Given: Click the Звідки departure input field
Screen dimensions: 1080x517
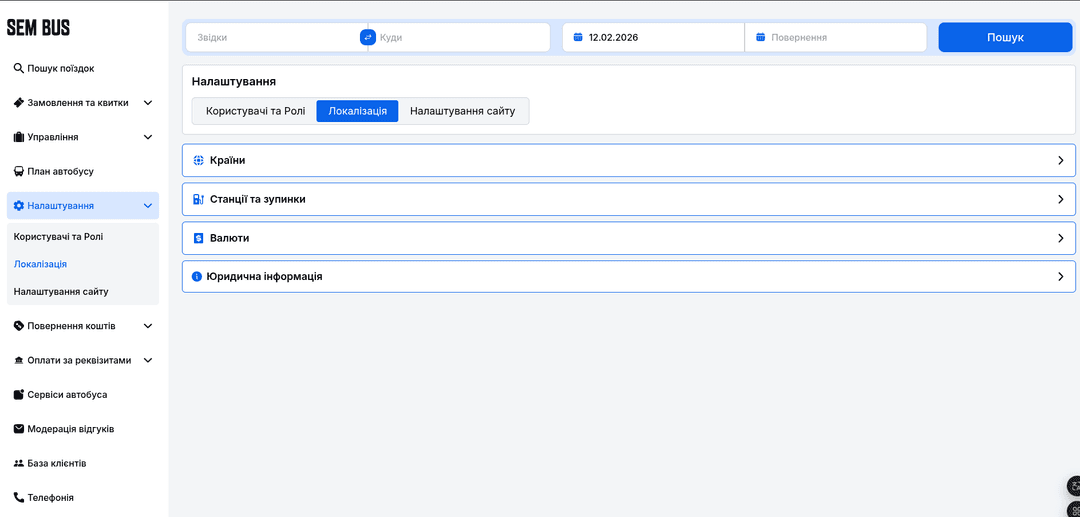Looking at the screenshot, I should (275, 37).
